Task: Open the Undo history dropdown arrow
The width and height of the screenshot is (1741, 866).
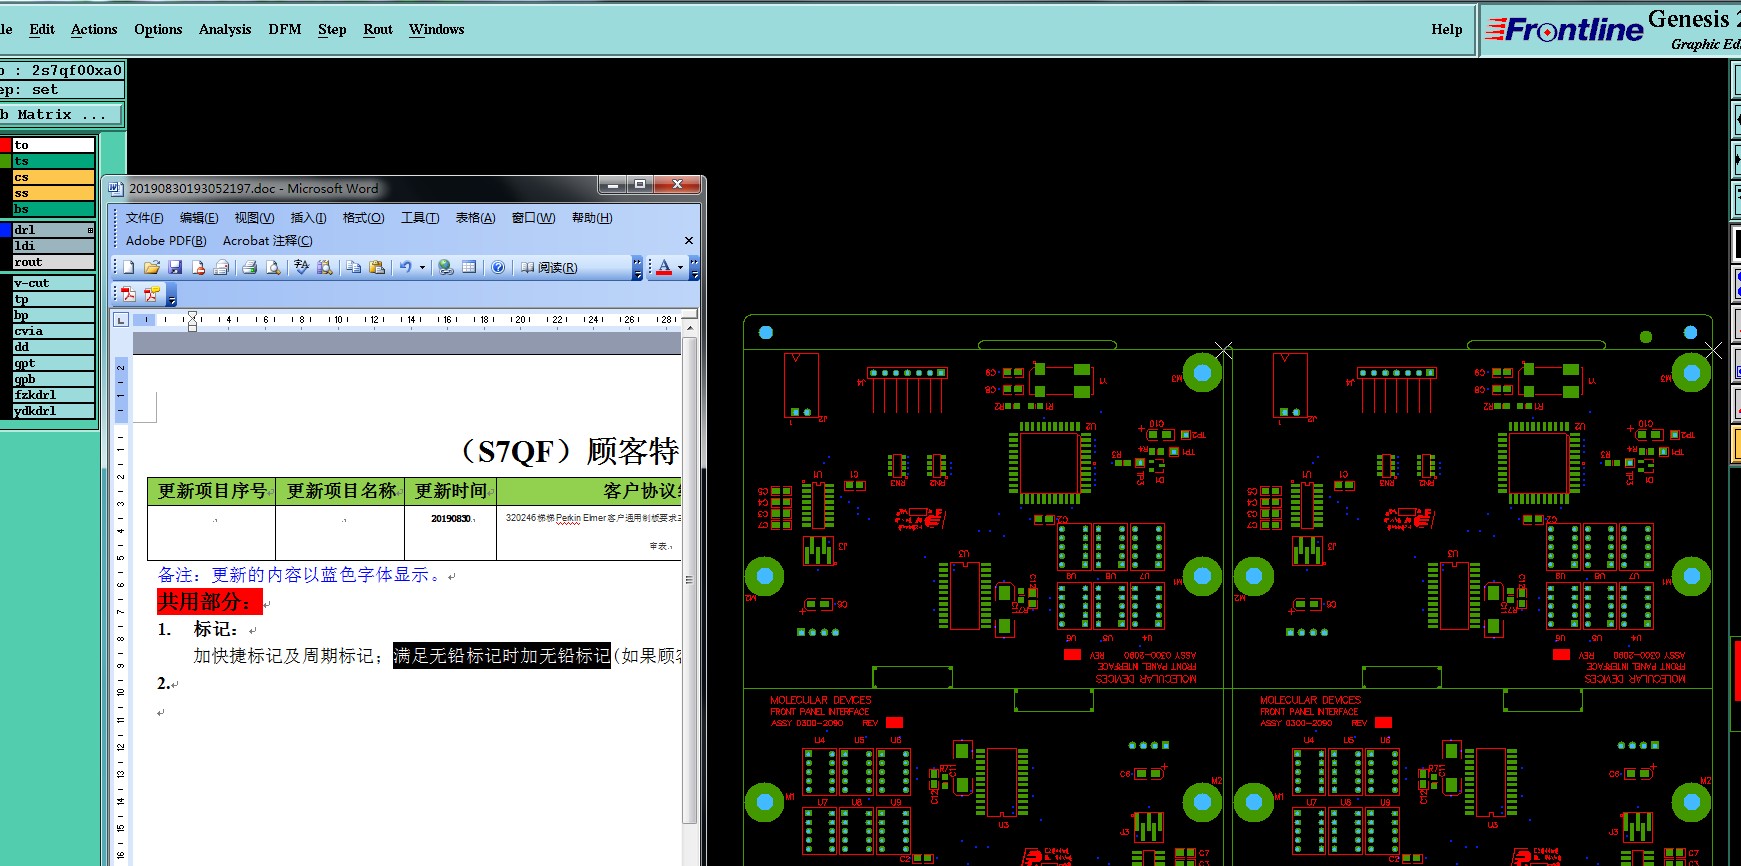Action: [x=422, y=267]
